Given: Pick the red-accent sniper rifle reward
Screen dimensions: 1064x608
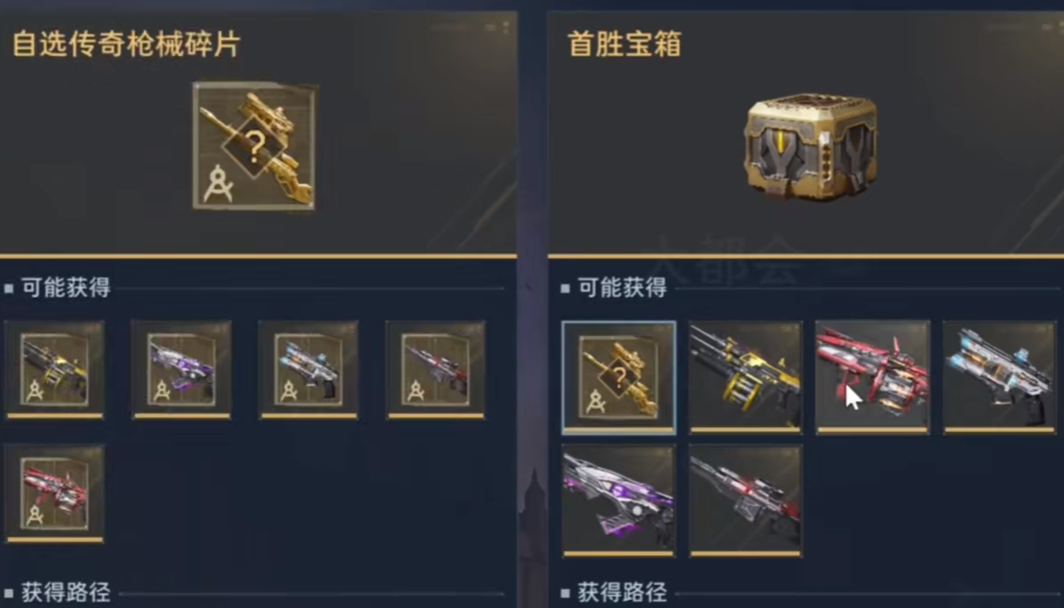Looking at the screenshot, I should click(746, 501).
